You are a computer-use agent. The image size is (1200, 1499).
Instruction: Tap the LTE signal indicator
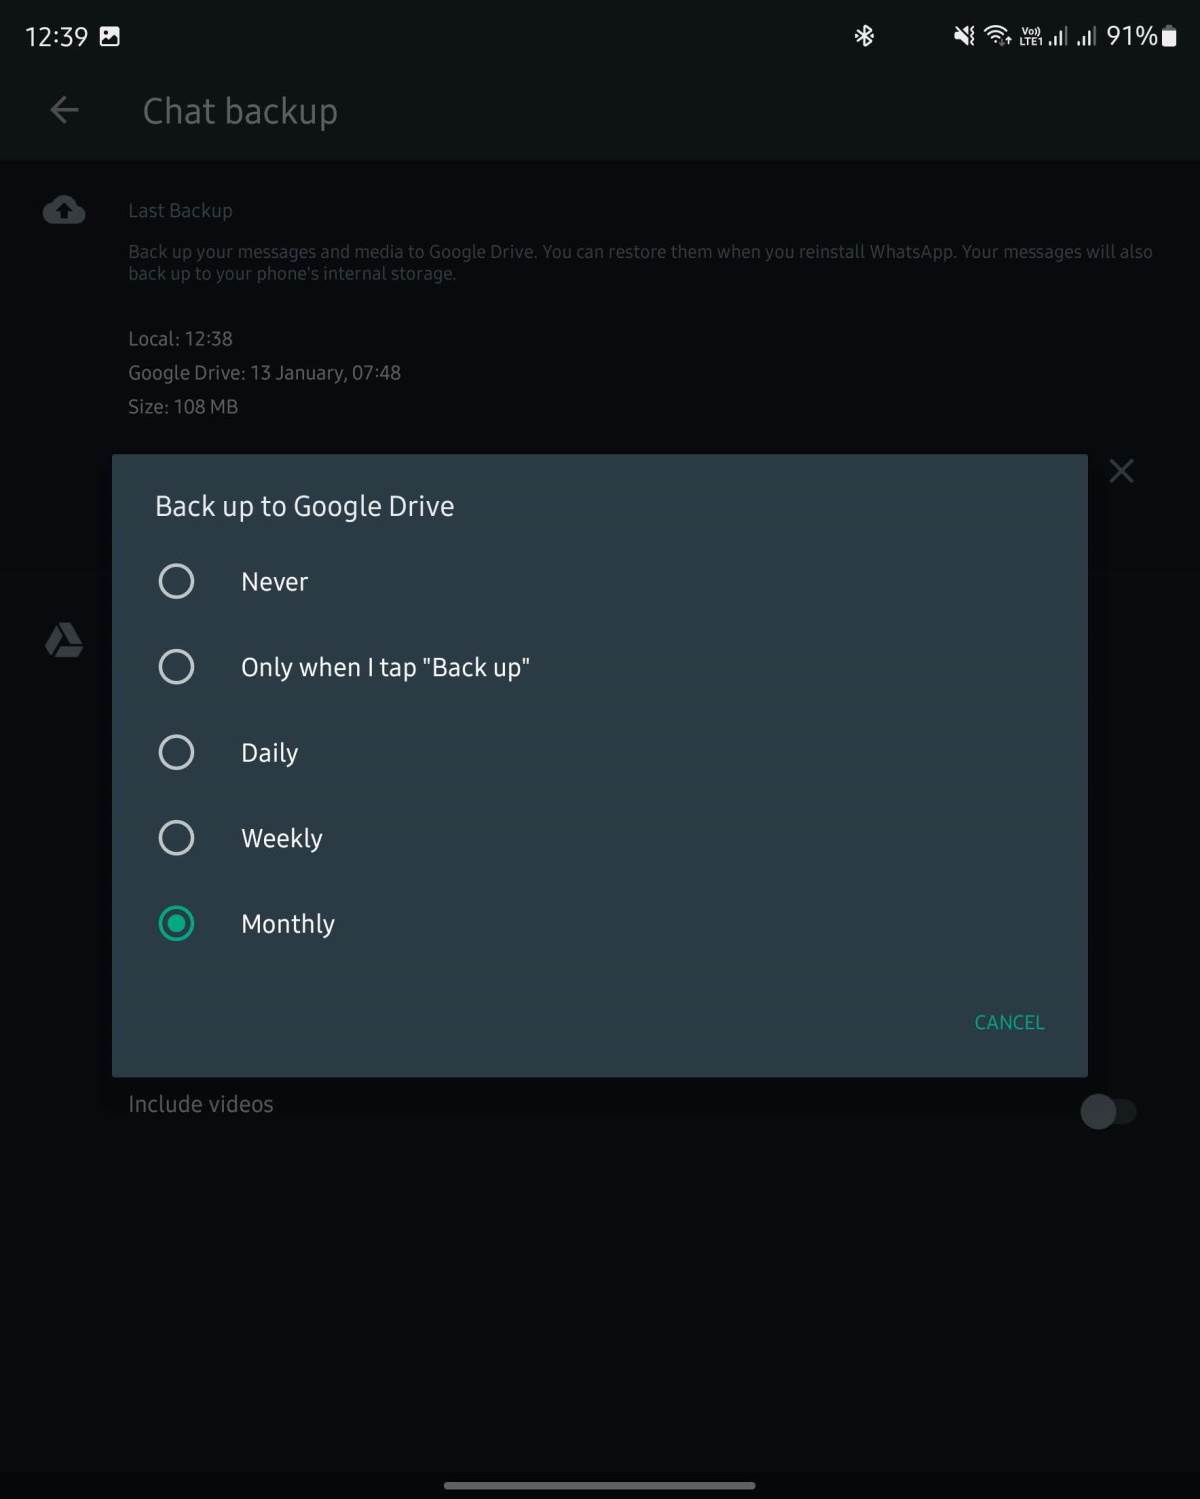(1032, 36)
